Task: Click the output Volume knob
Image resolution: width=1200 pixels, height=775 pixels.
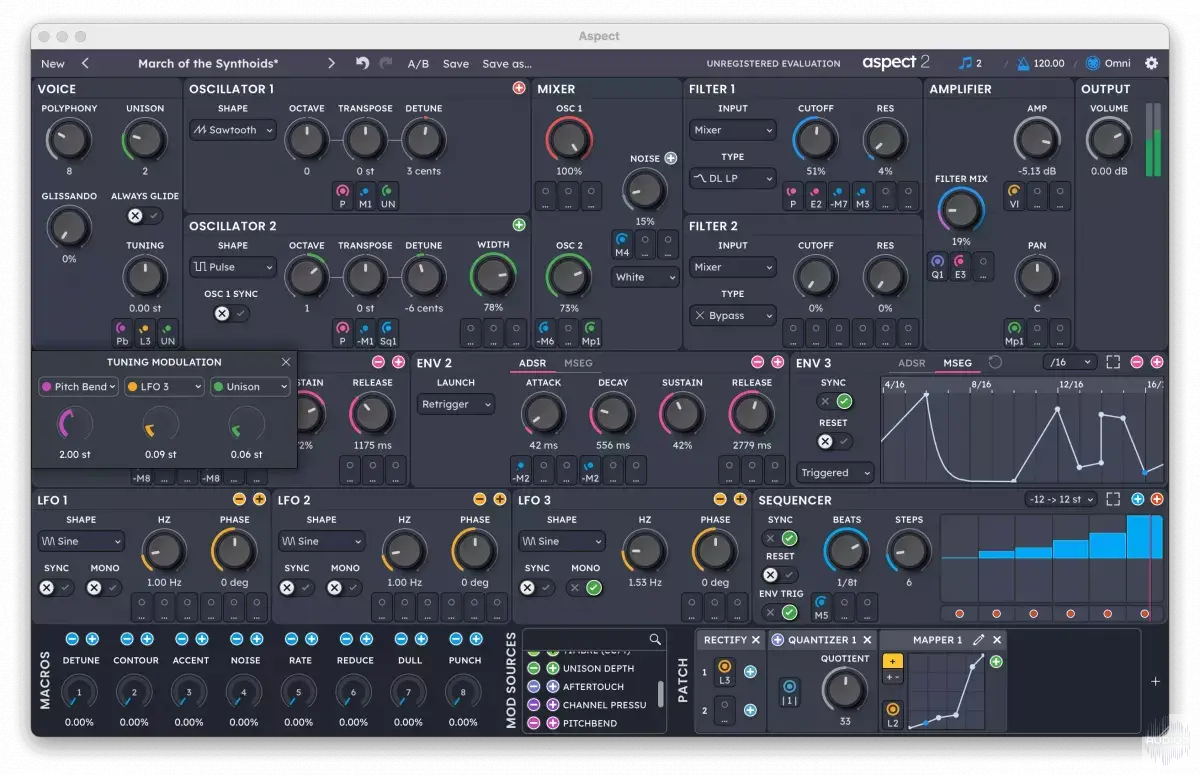Action: [x=1109, y=140]
